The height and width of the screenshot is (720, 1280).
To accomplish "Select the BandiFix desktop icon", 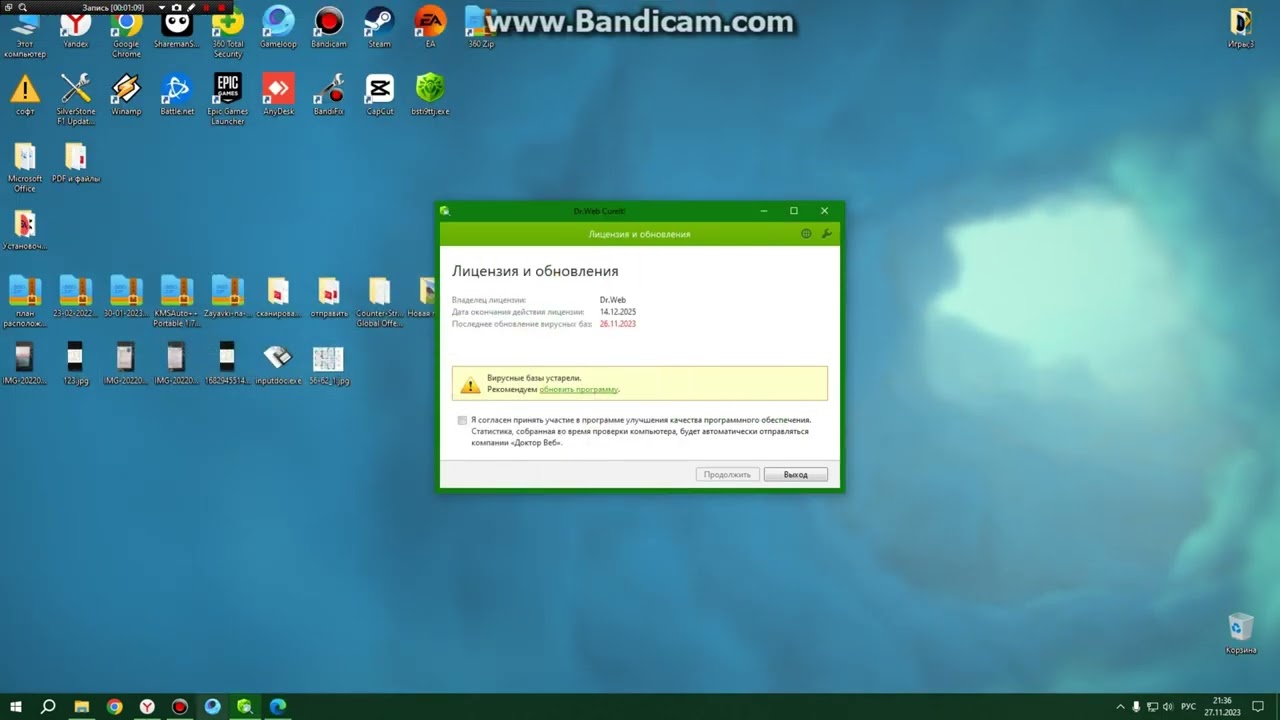I will coord(329,94).
